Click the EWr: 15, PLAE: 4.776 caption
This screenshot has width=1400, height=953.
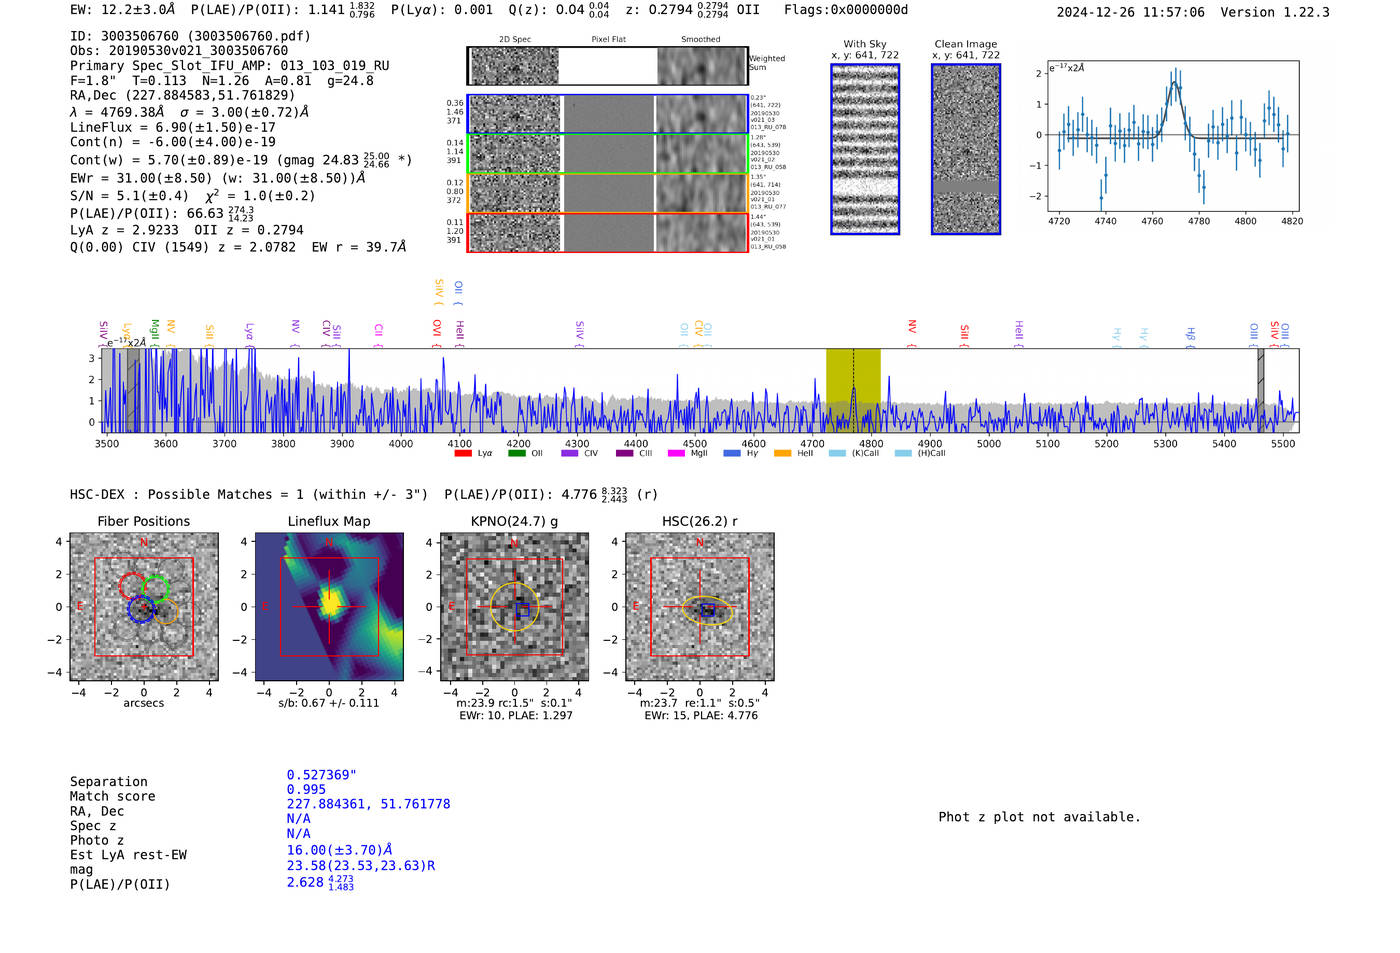tap(701, 716)
